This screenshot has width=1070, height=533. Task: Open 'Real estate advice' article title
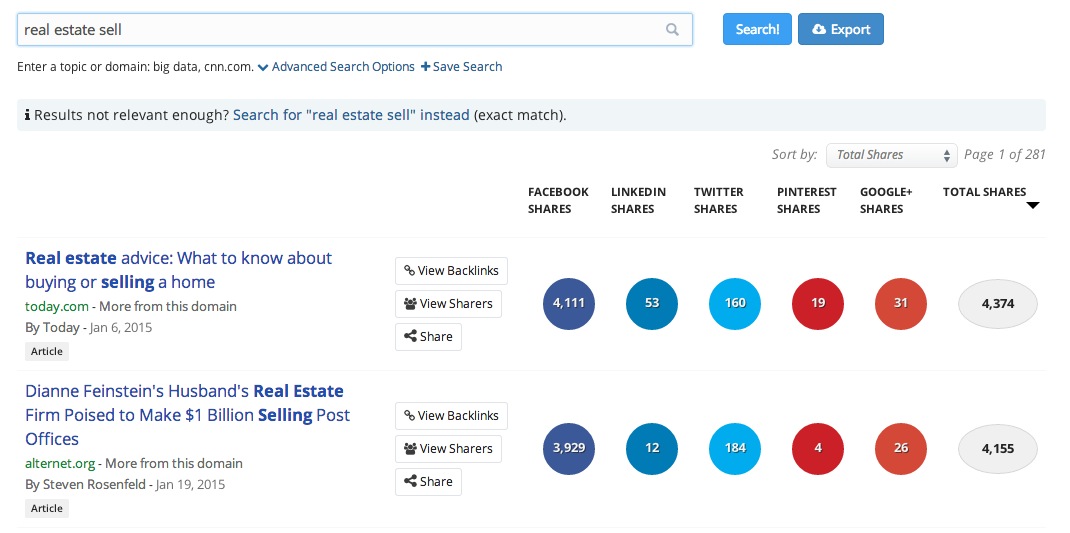pyautogui.click(x=179, y=270)
